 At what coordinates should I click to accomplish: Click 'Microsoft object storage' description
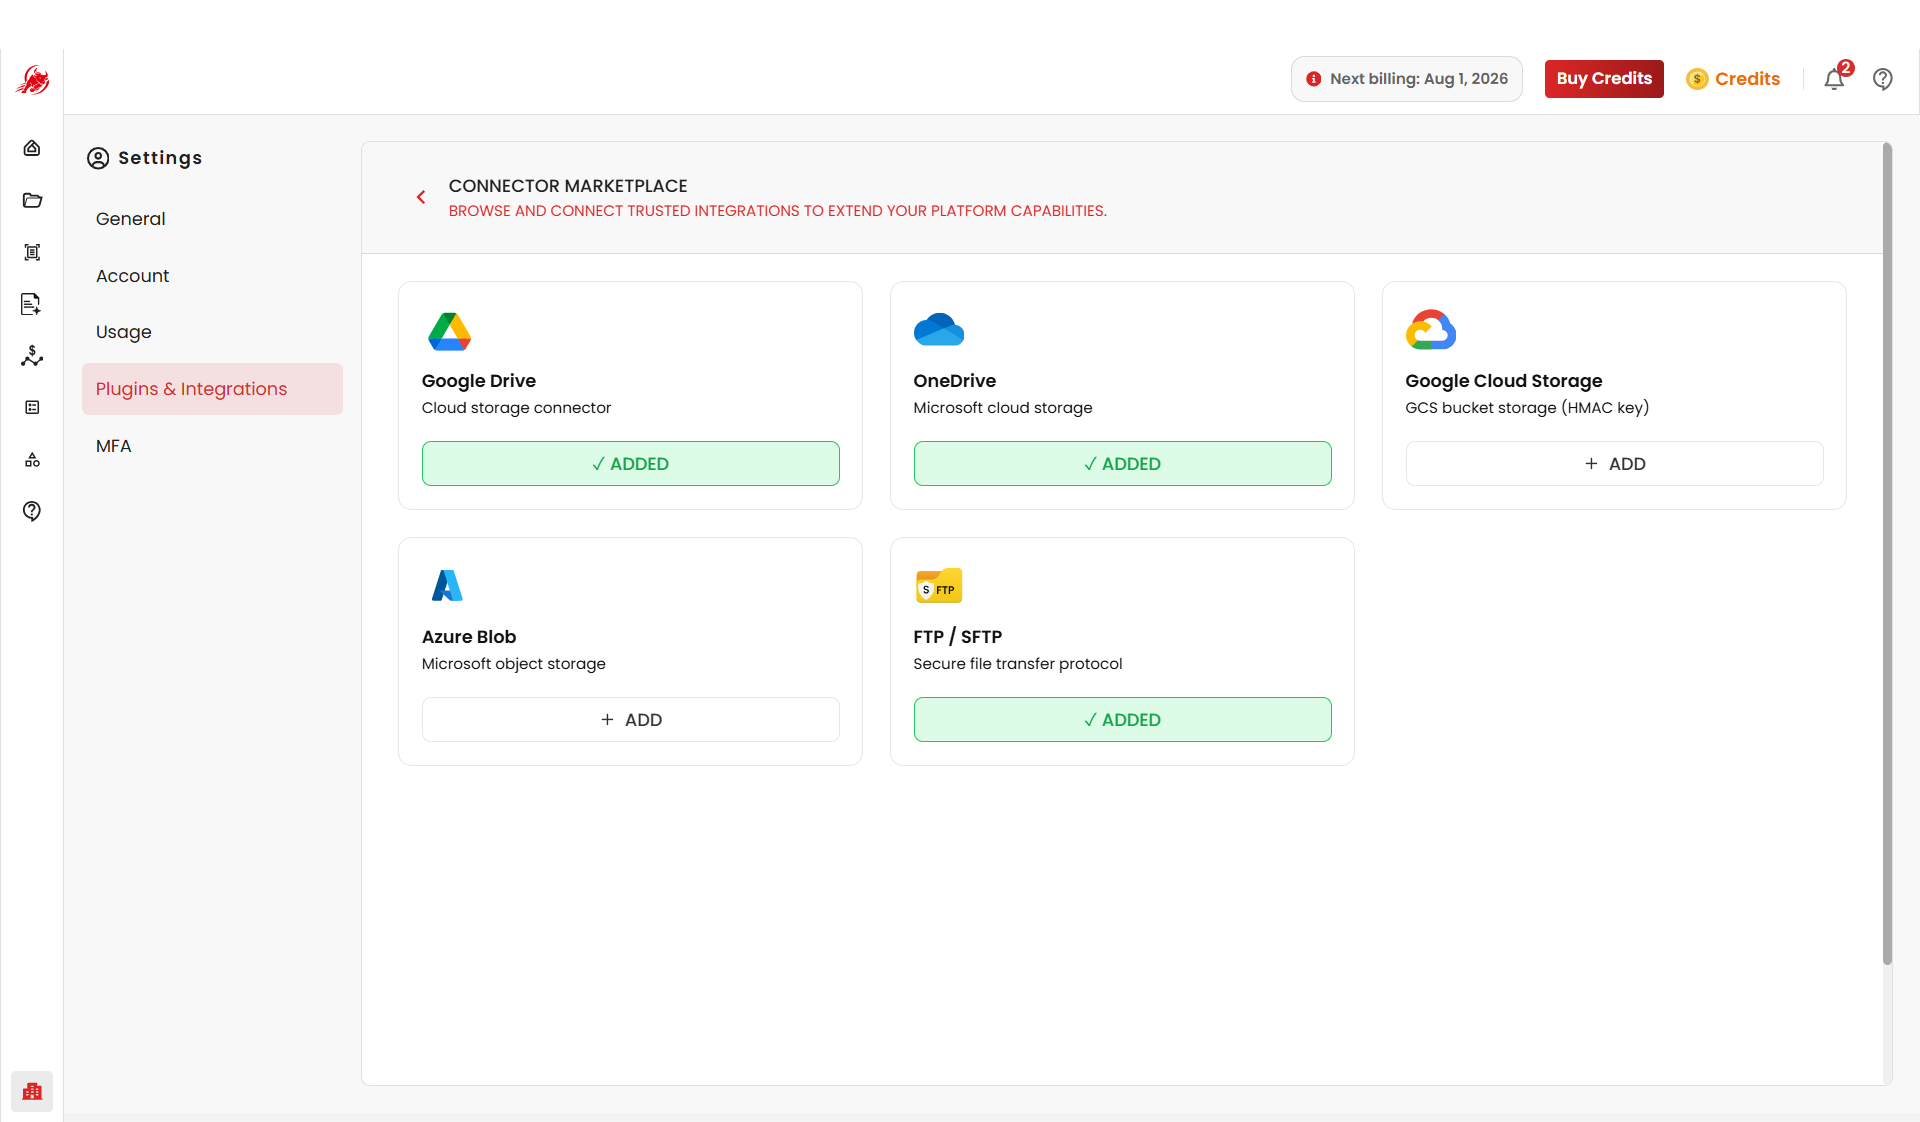point(513,664)
